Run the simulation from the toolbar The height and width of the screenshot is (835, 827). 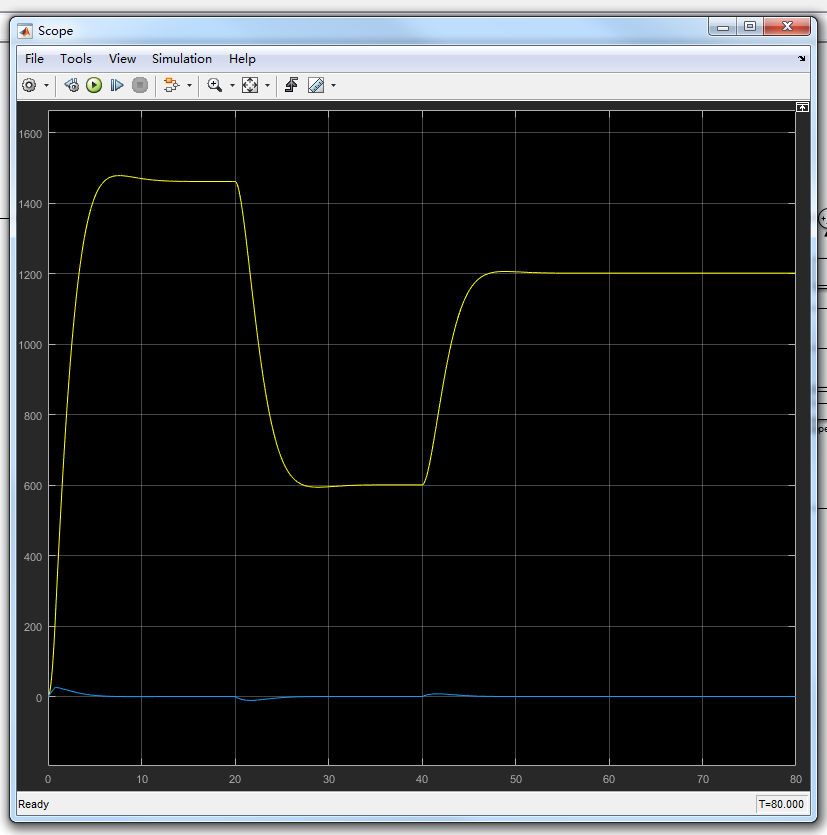[x=94, y=85]
